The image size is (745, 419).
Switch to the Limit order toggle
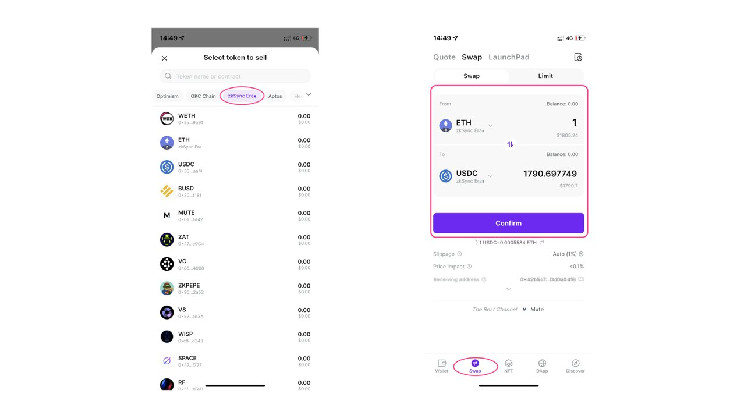545,76
